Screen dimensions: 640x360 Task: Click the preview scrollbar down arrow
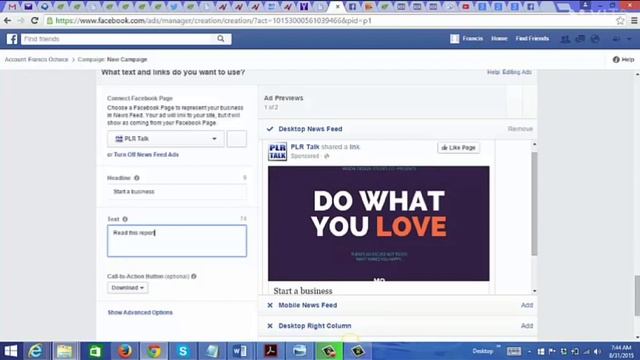(534, 291)
